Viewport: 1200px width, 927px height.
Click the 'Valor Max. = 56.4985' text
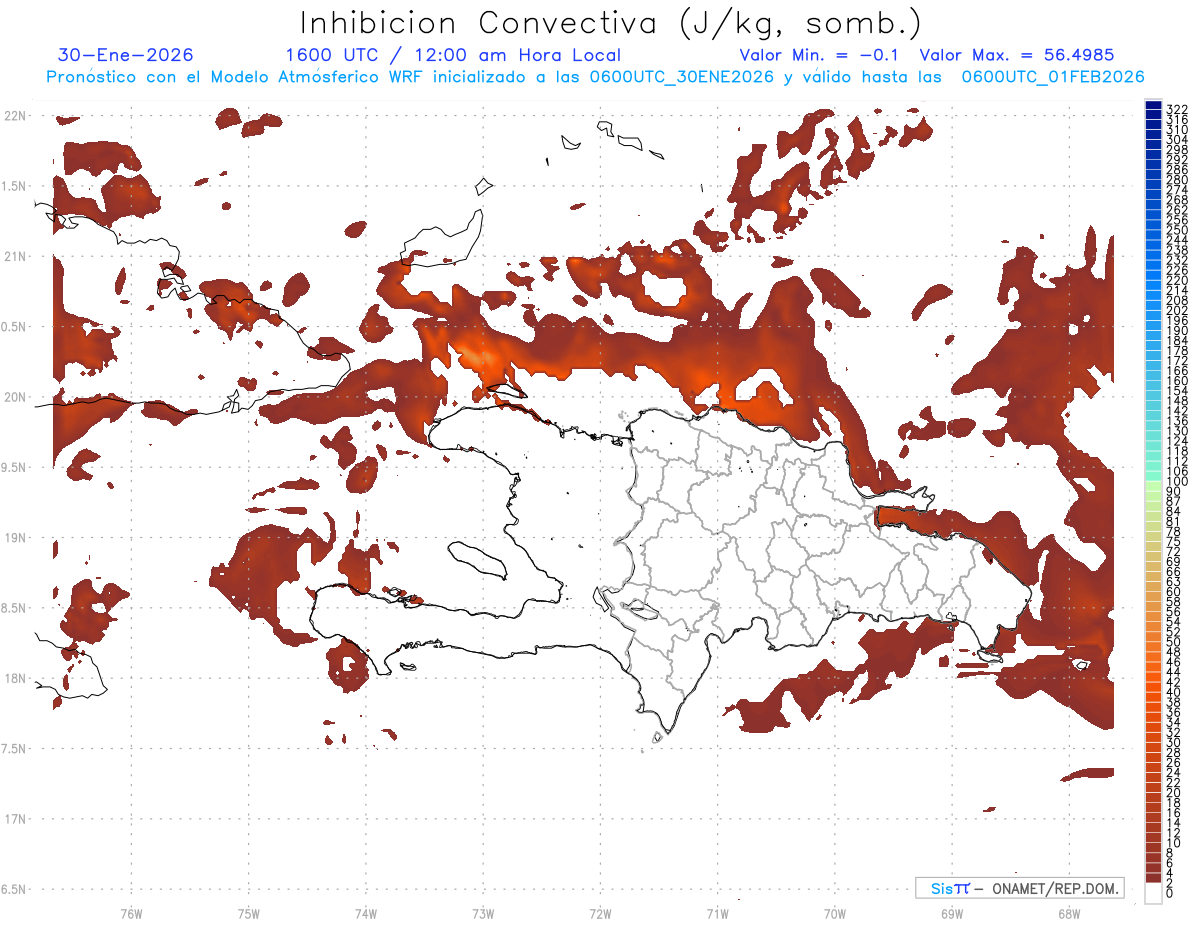1016,56
